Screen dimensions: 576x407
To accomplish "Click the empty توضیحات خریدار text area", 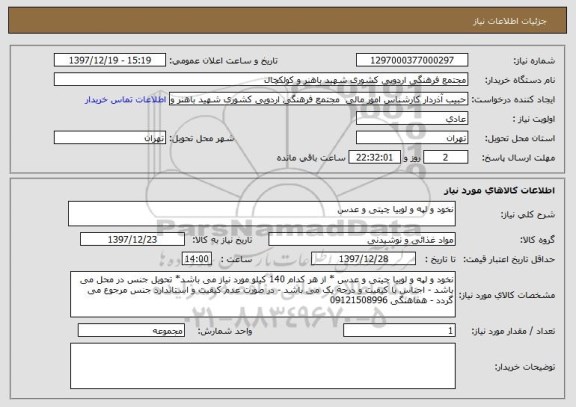I will click(263, 366).
